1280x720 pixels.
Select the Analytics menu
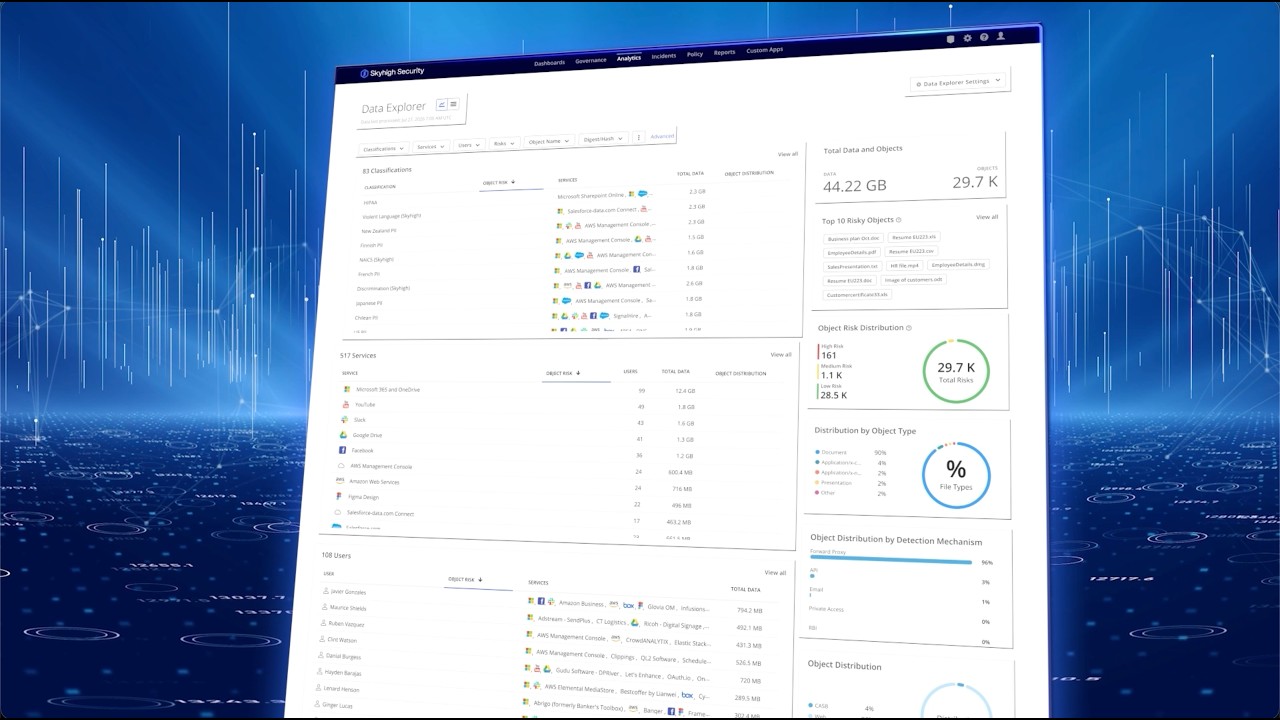click(629, 58)
